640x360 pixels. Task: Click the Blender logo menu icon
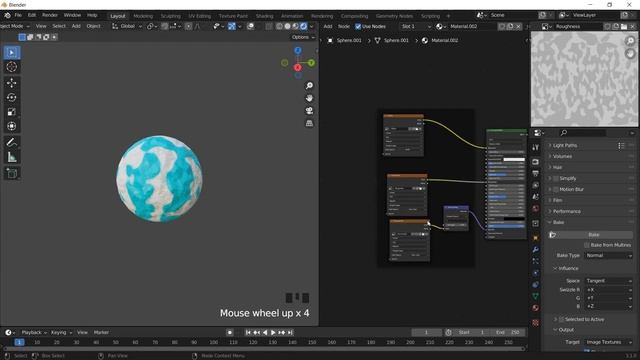[7, 15]
